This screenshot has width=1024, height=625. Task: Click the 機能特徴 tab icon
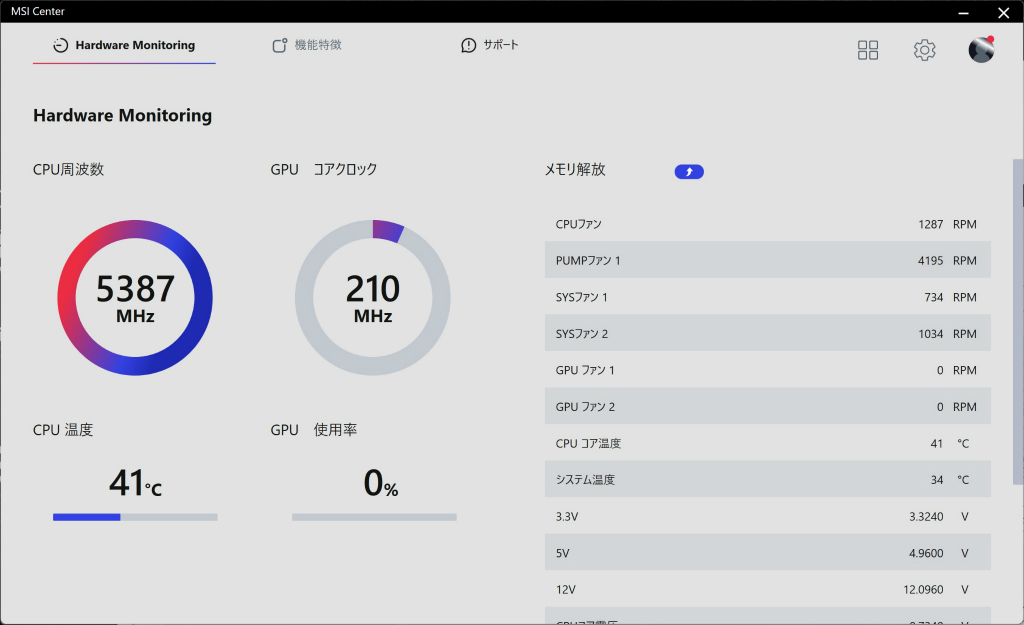pos(280,45)
